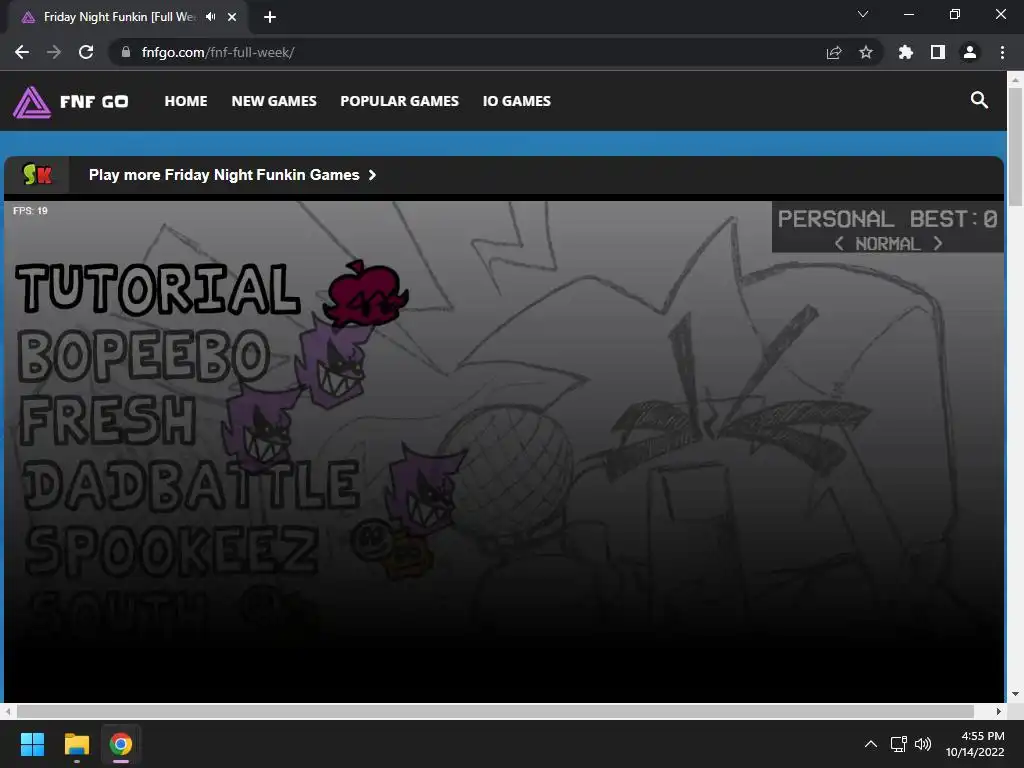The image size is (1024, 768).
Task: Click the NORMAL difficulty label
Action: 888,244
